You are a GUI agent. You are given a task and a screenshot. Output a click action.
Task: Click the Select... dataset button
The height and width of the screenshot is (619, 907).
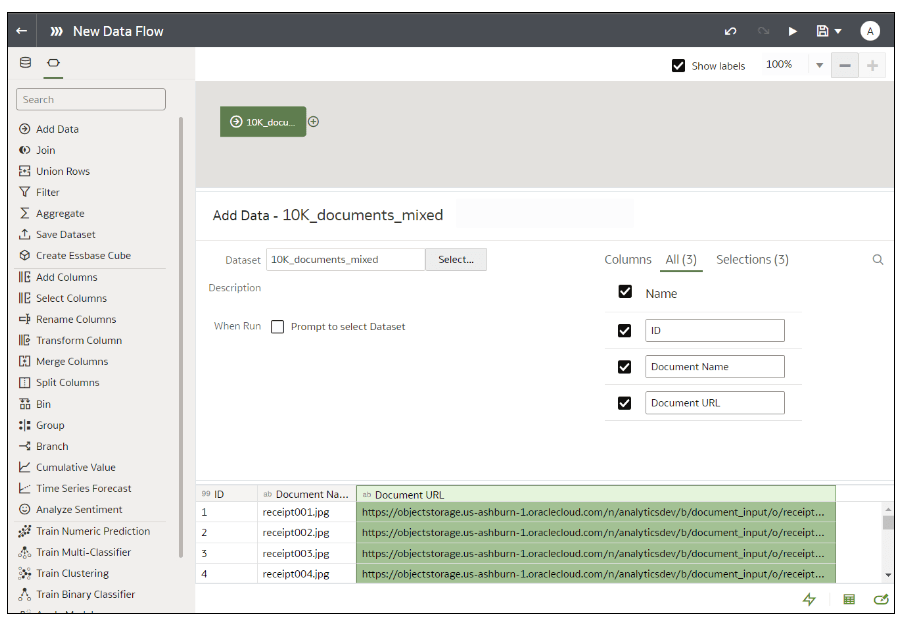point(456,260)
